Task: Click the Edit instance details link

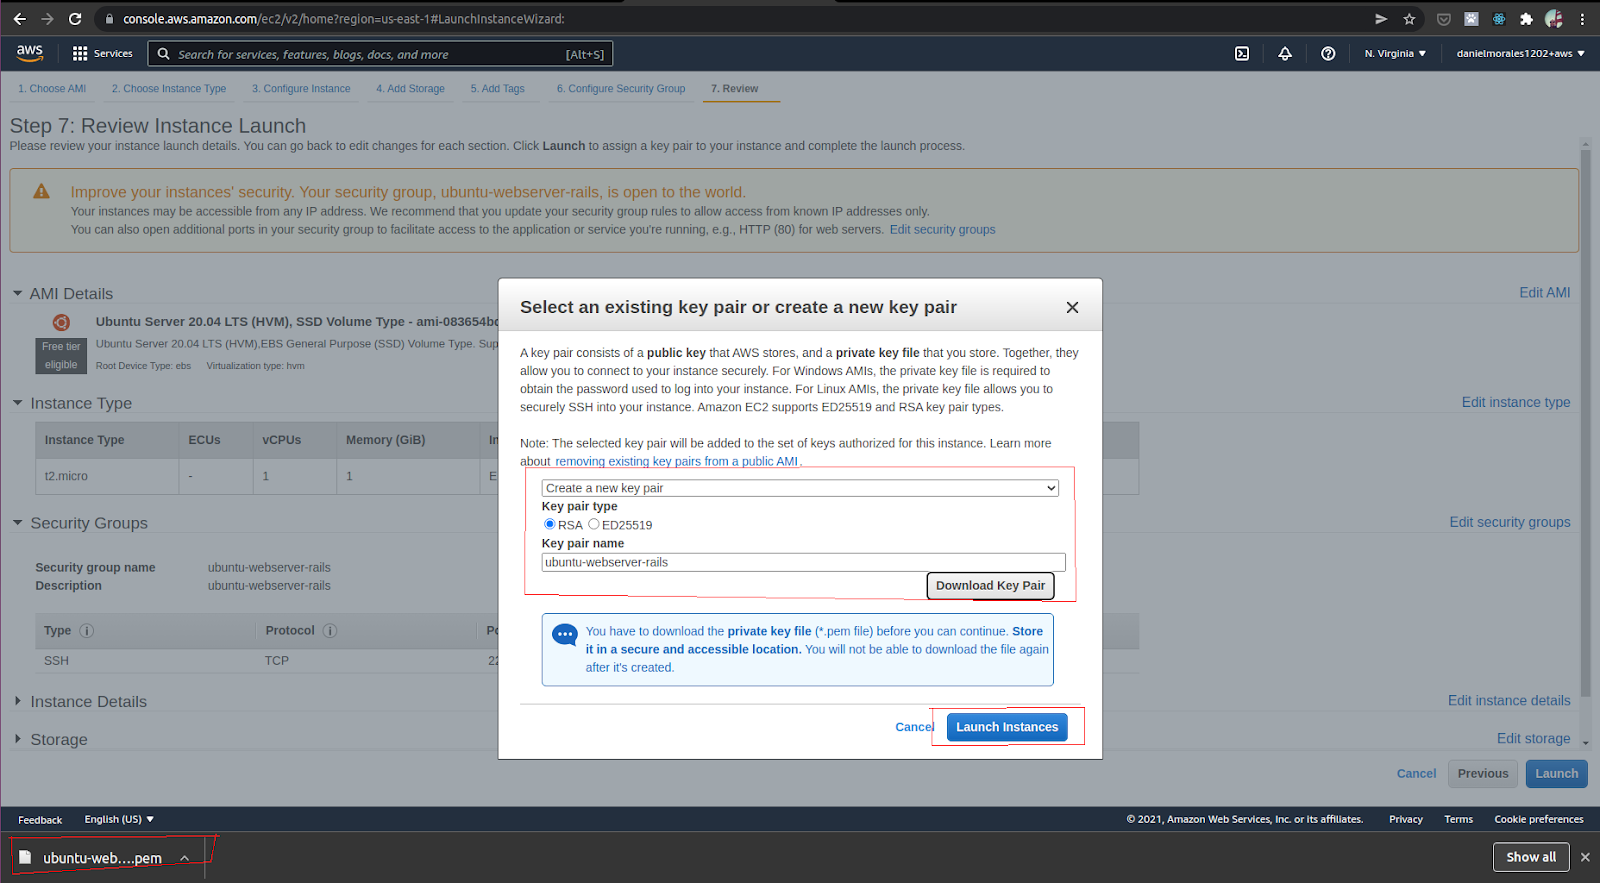Action: coord(1509,701)
